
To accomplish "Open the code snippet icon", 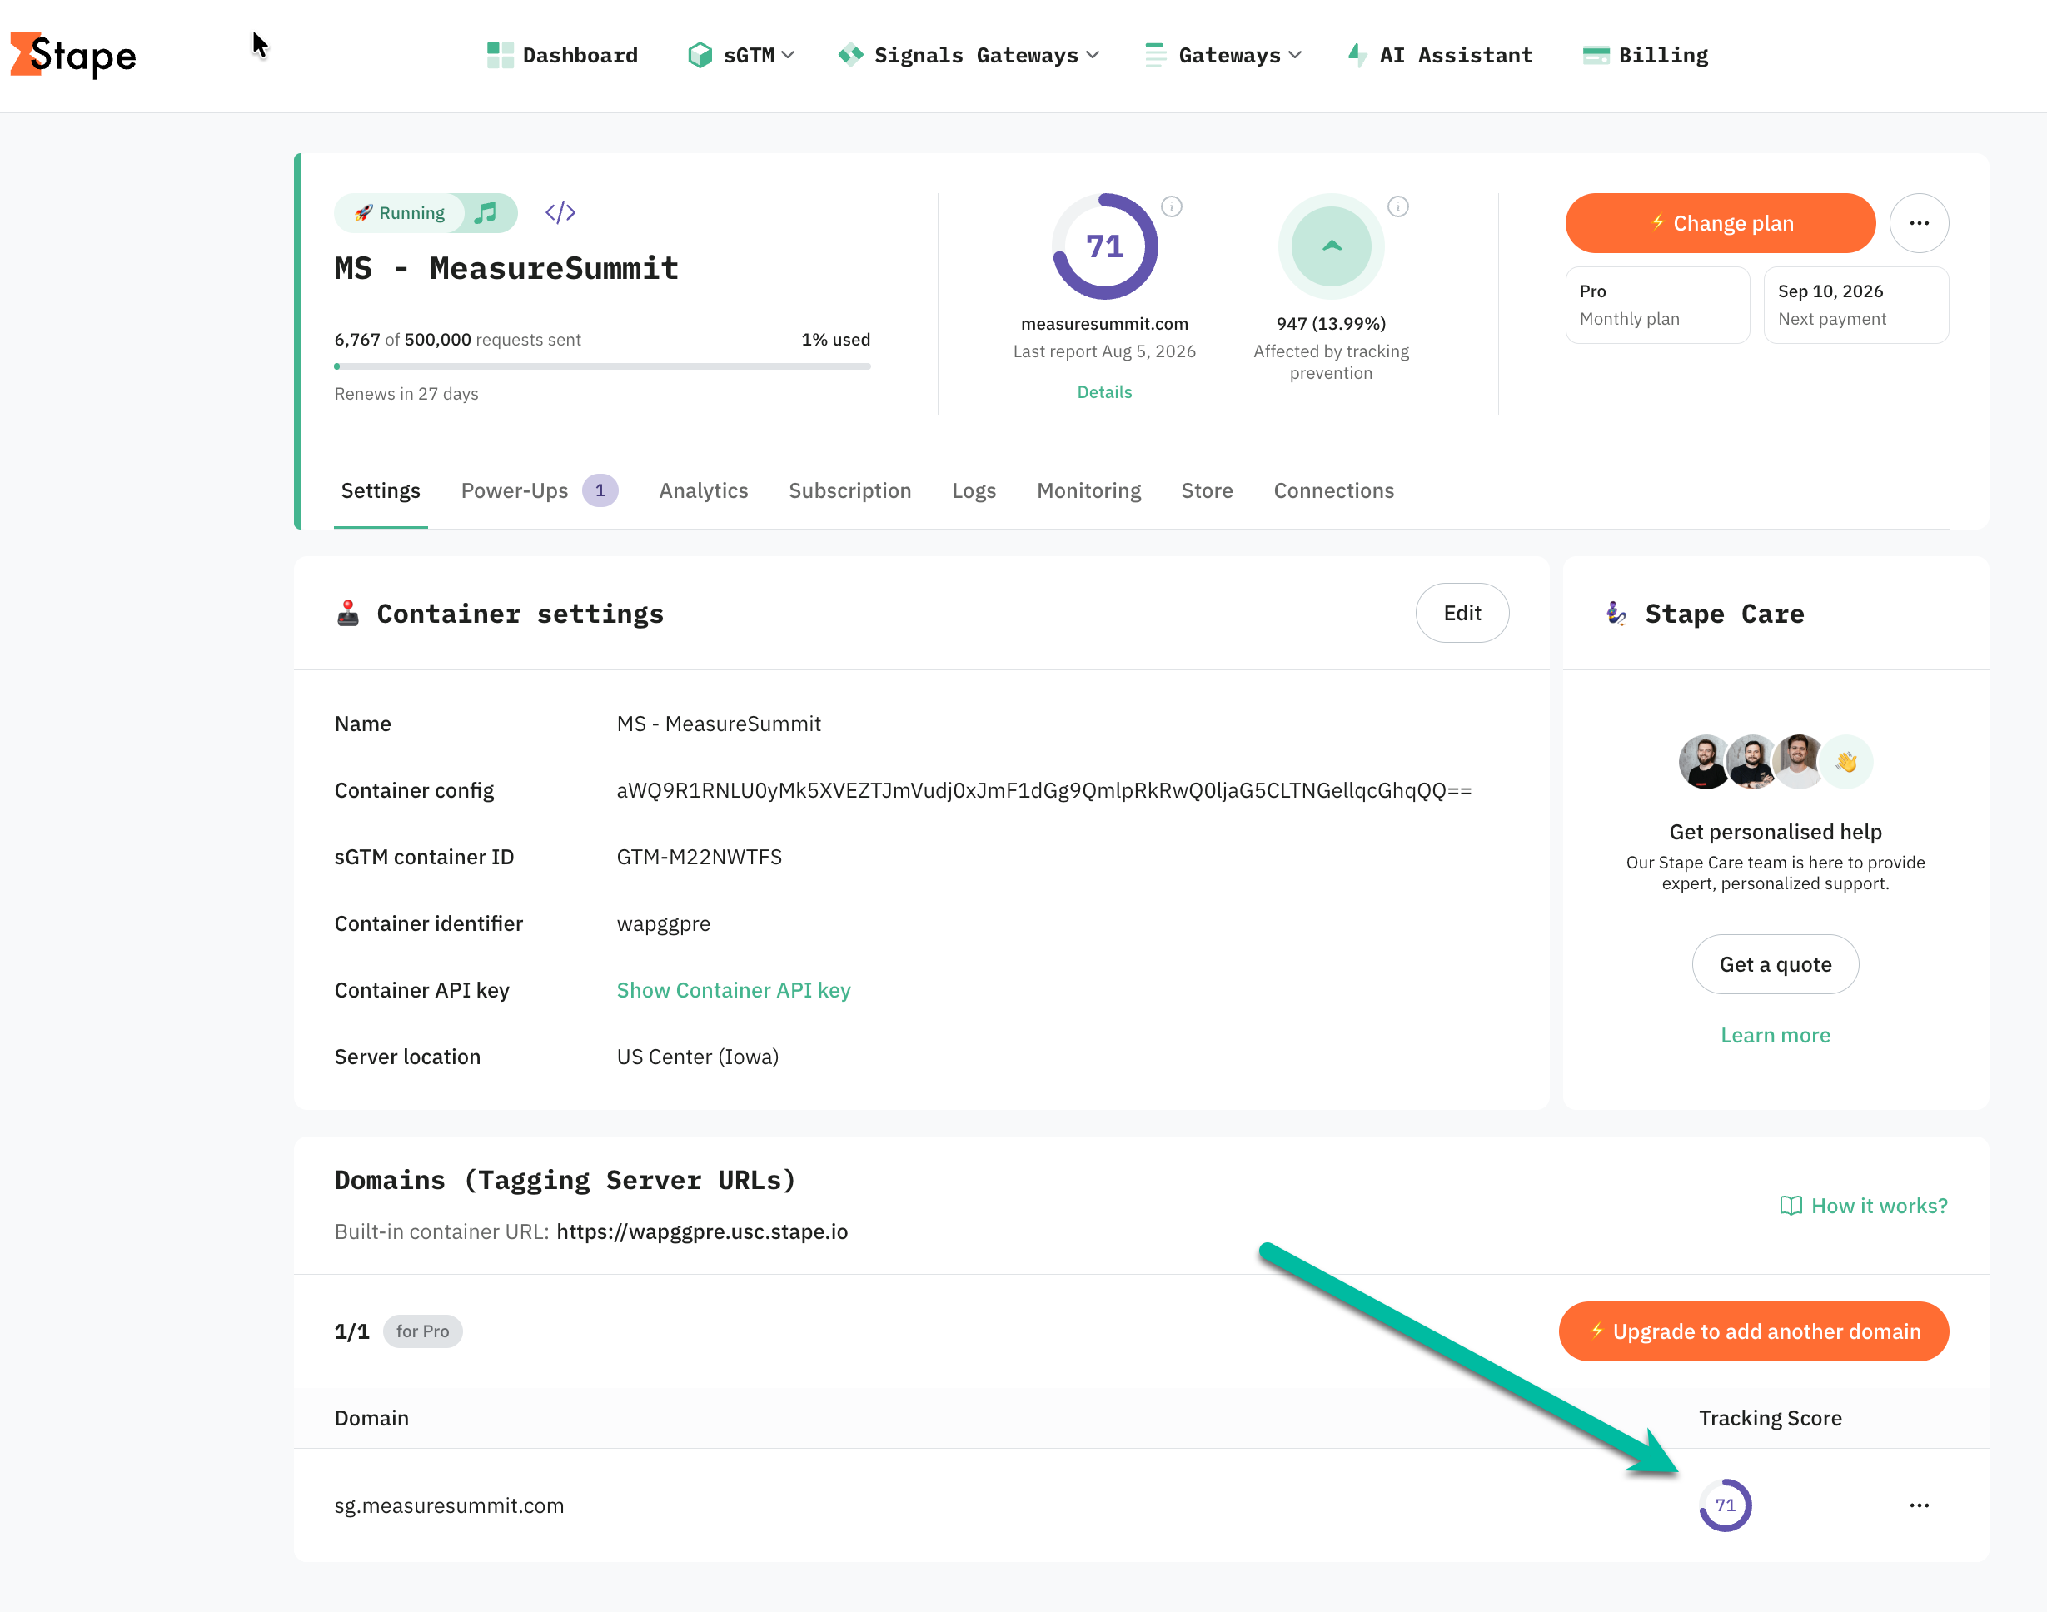I will (x=560, y=213).
